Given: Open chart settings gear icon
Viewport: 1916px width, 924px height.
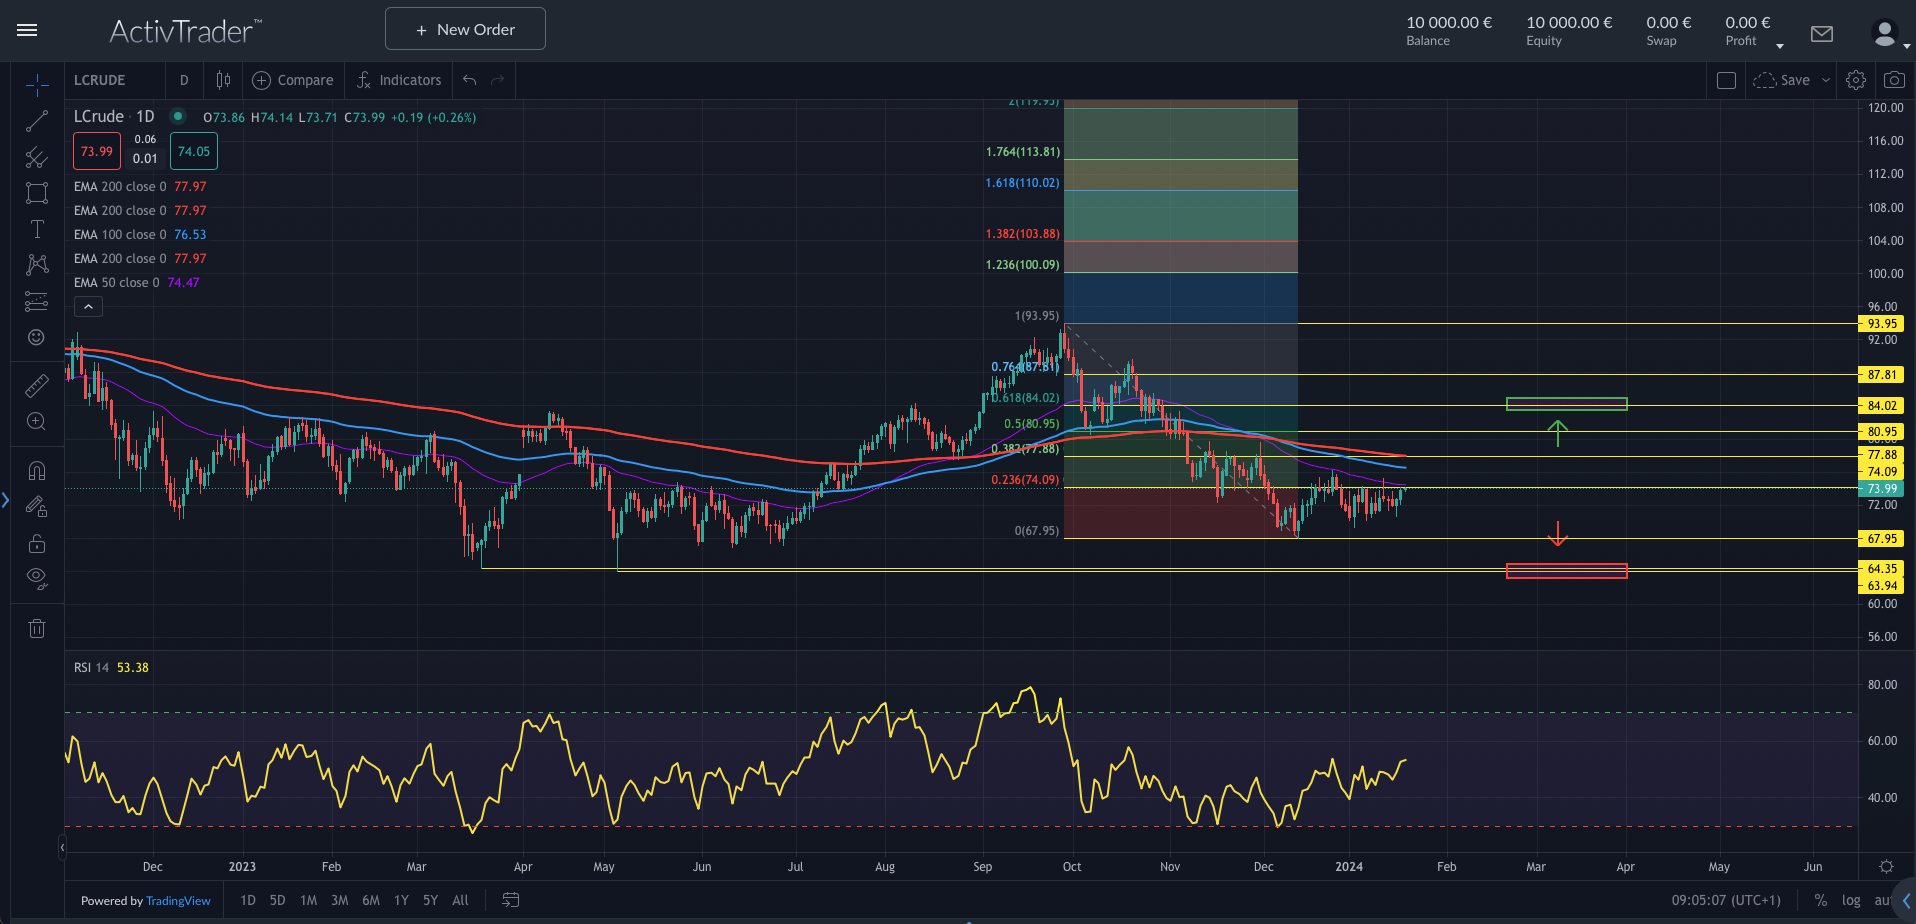Looking at the screenshot, I should [x=1855, y=80].
